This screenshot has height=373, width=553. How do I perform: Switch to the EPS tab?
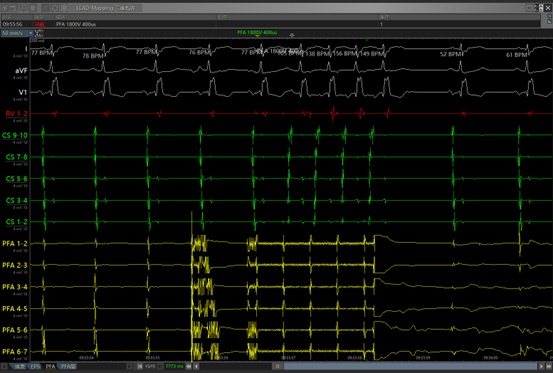[x=35, y=367]
